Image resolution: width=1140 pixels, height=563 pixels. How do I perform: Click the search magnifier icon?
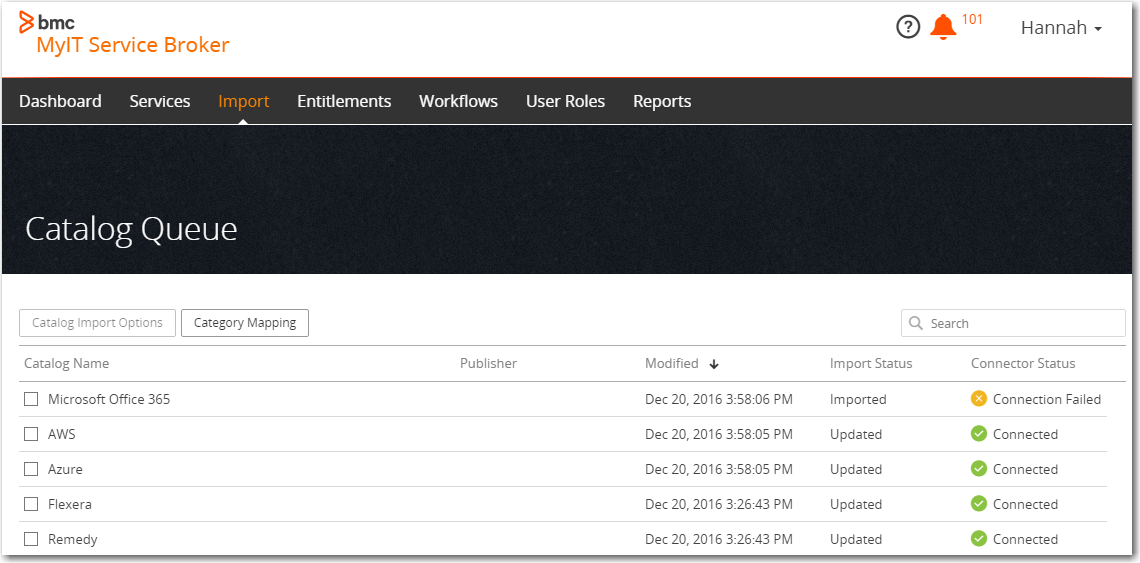pos(916,323)
